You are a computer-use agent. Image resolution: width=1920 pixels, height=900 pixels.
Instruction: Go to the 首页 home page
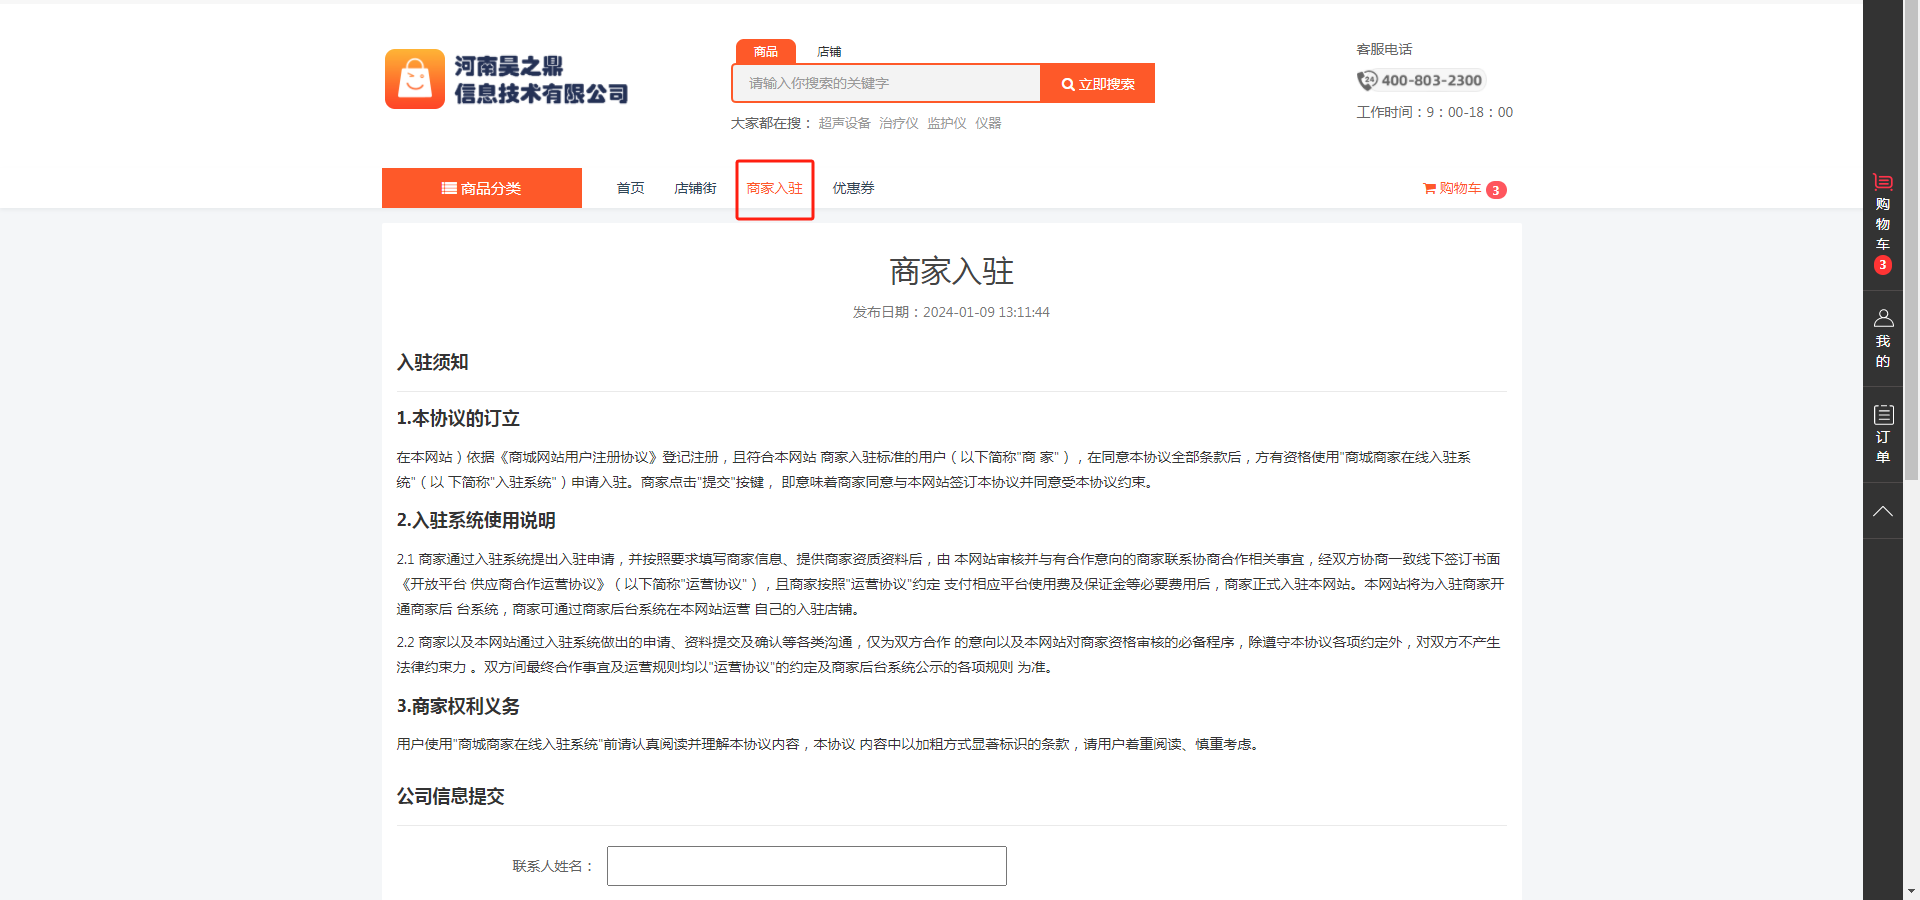(630, 188)
